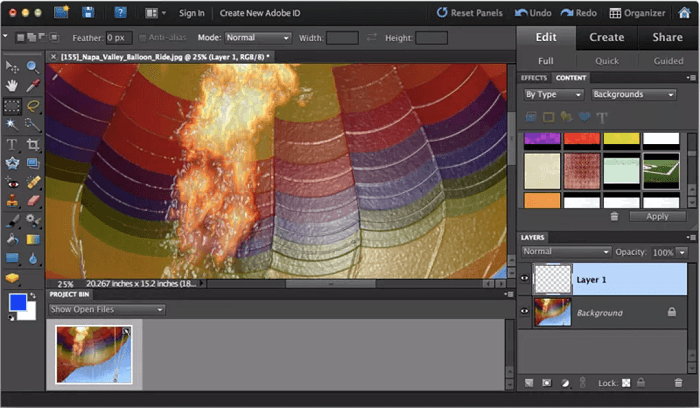Screen dimensions: 700x408
Task: Go to the Home welcome screen icon
Action: point(684,12)
